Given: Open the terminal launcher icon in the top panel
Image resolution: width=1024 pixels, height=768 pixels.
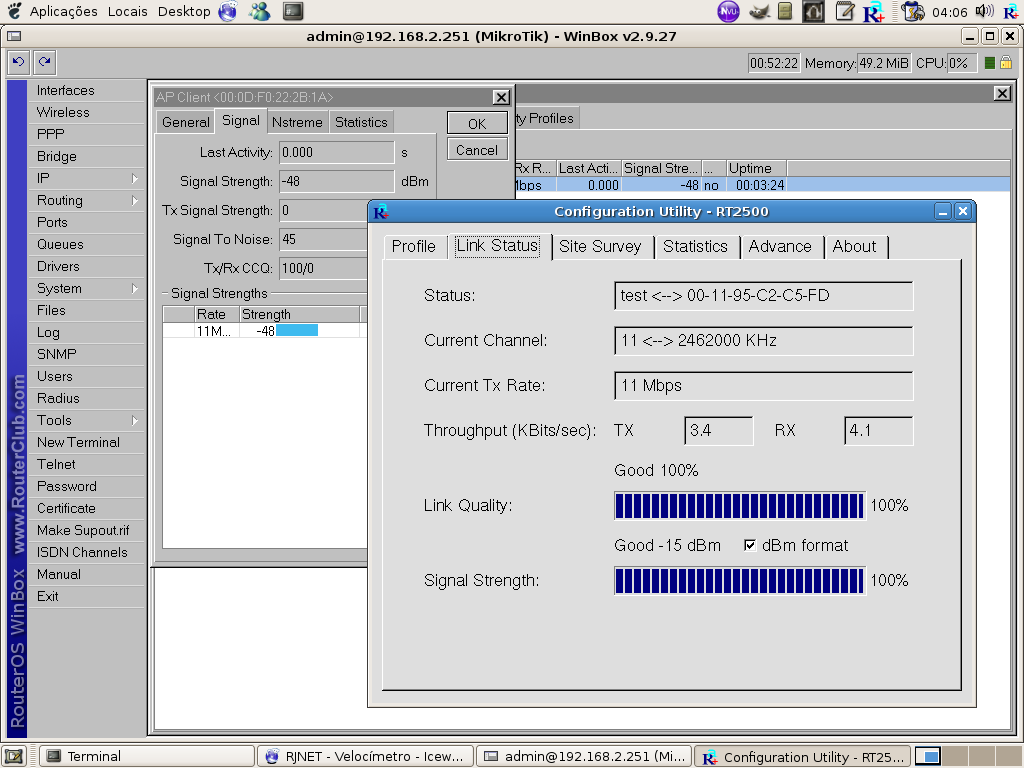Looking at the screenshot, I should tap(293, 12).
